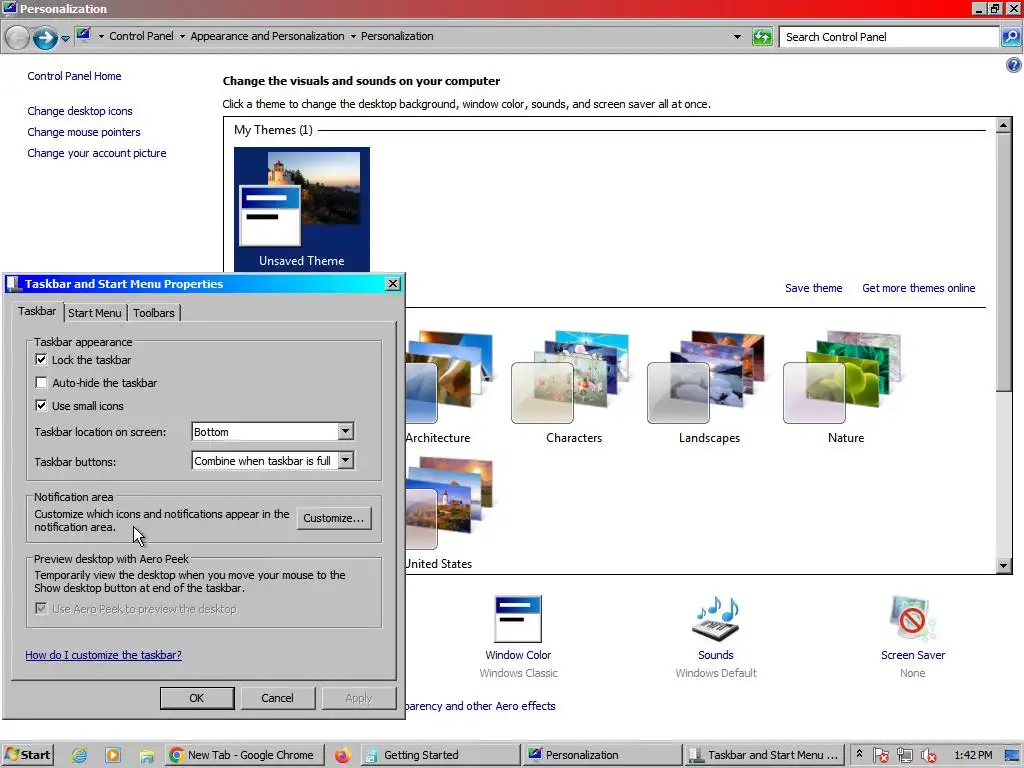Show hidden notification icons arrow
Image resolution: width=1024 pixels, height=768 pixels.
[x=859, y=754]
